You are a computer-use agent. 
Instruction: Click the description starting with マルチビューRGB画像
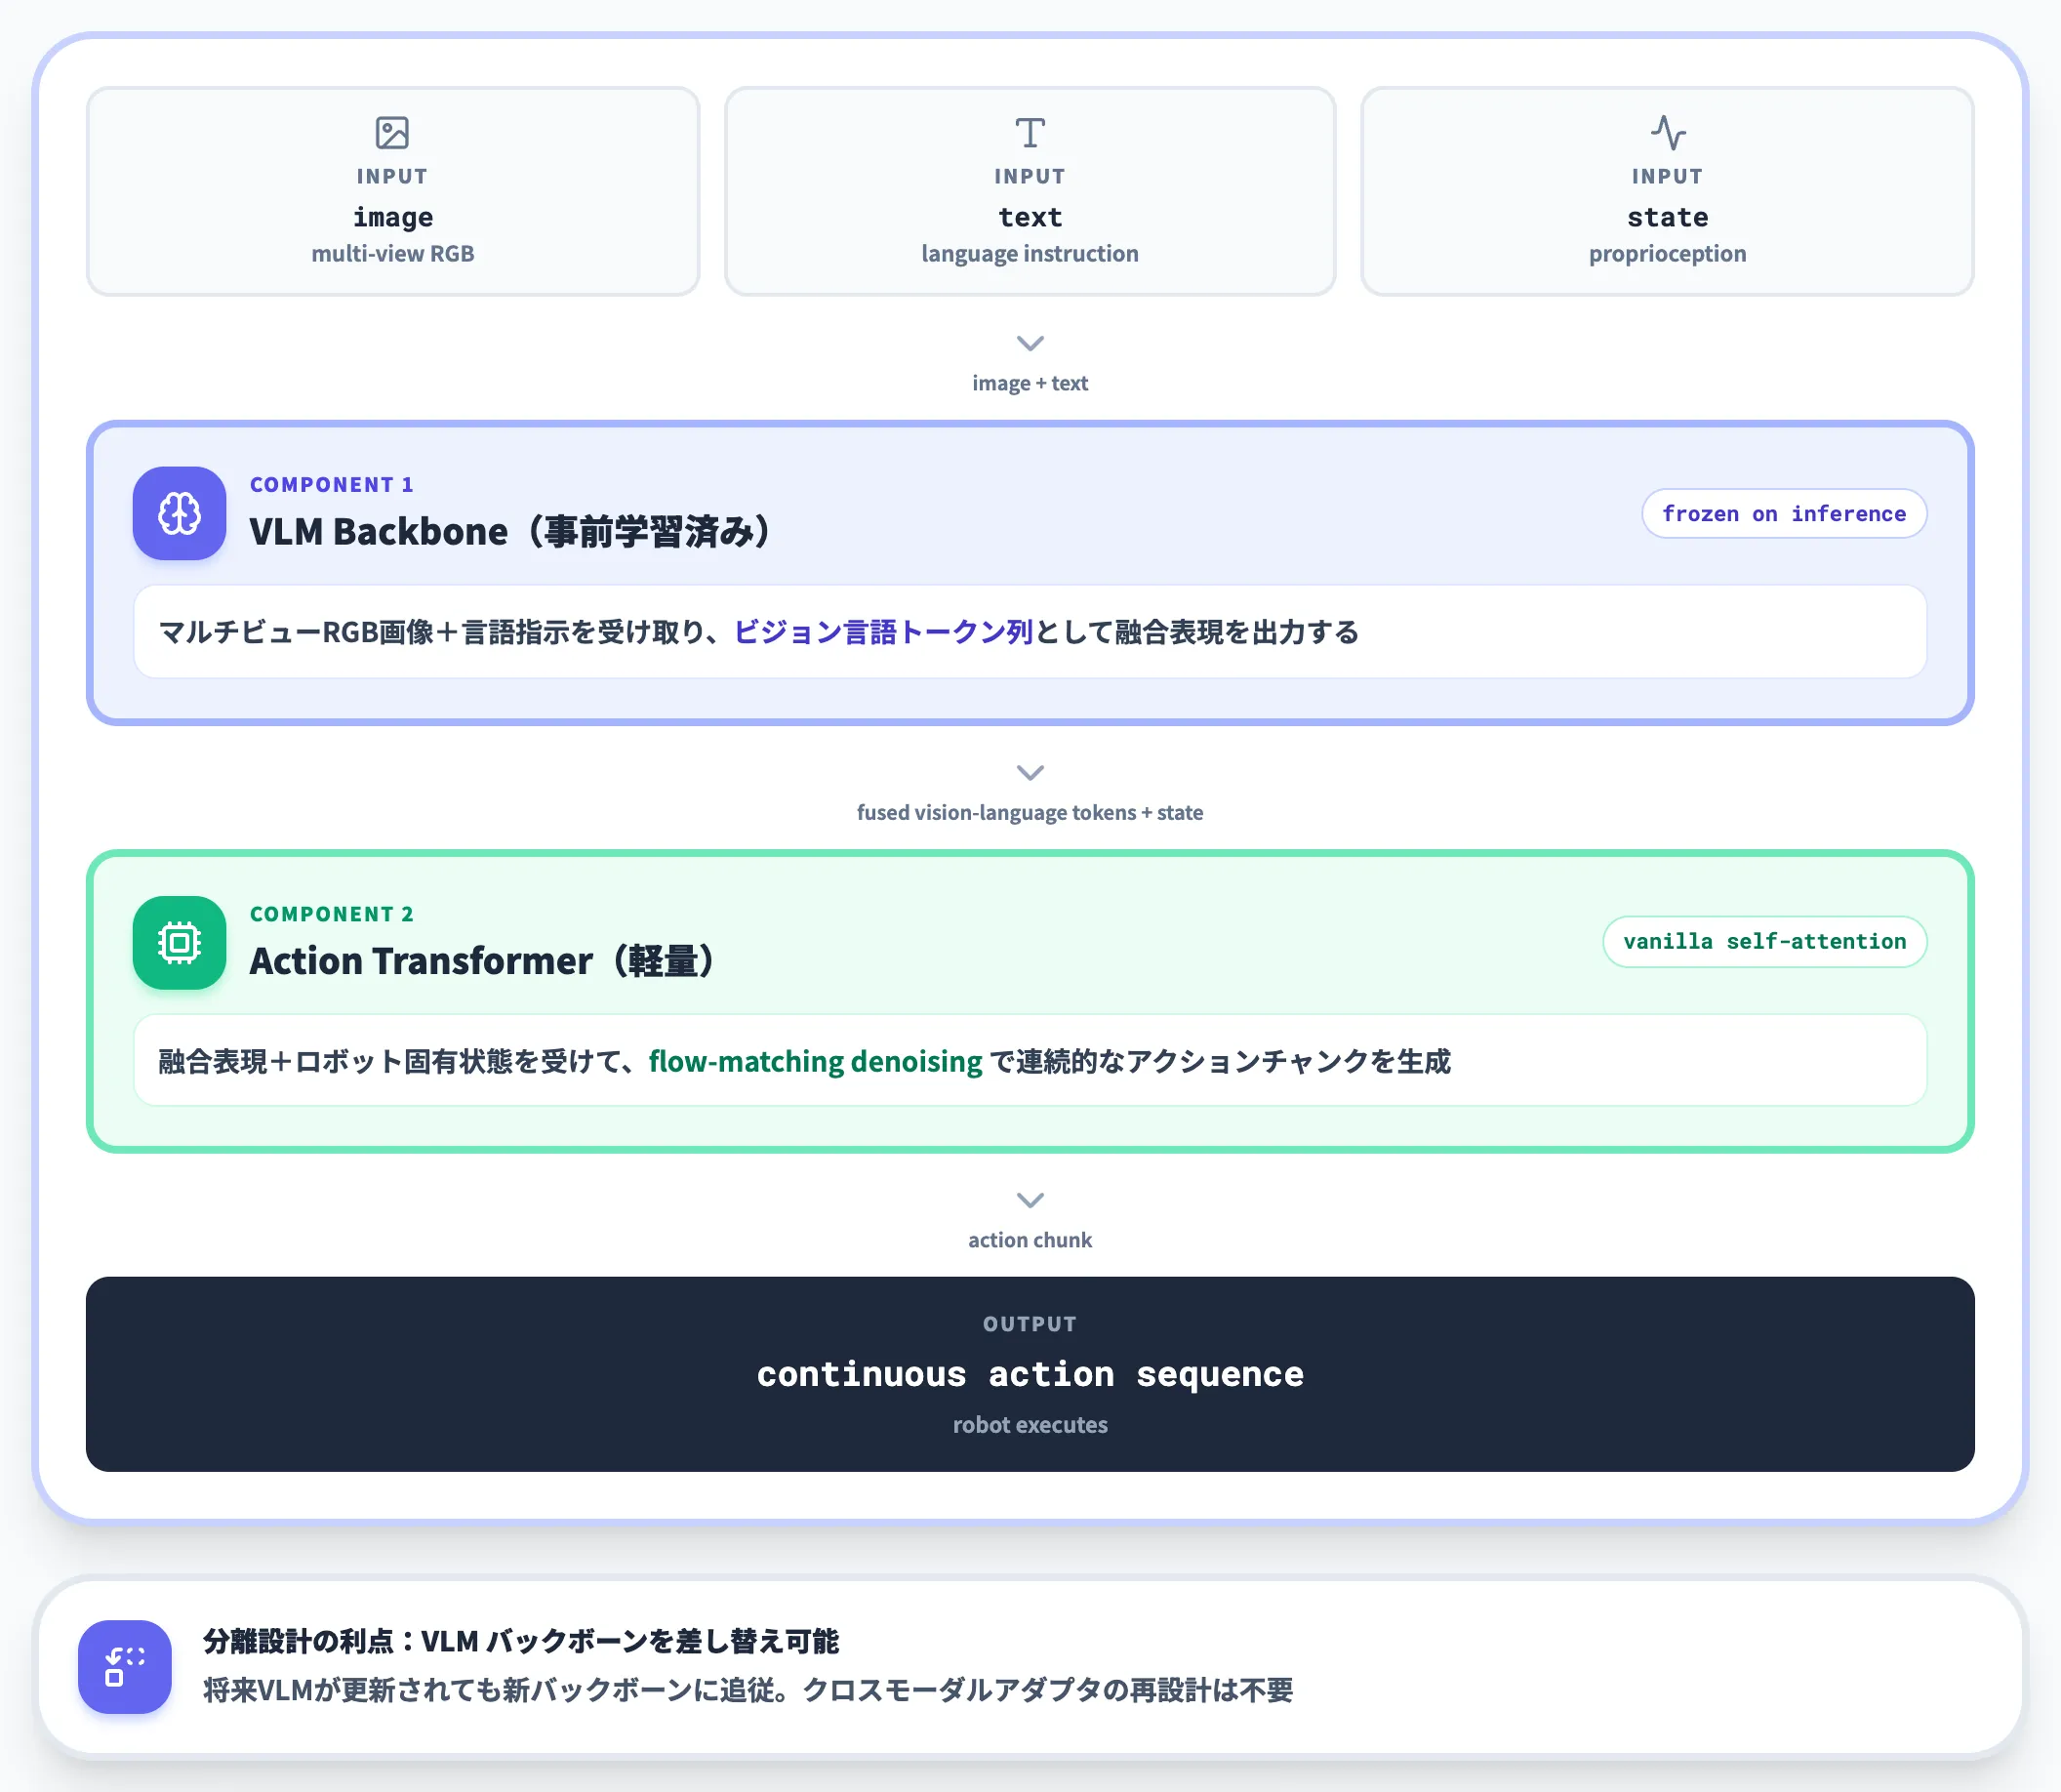point(759,632)
